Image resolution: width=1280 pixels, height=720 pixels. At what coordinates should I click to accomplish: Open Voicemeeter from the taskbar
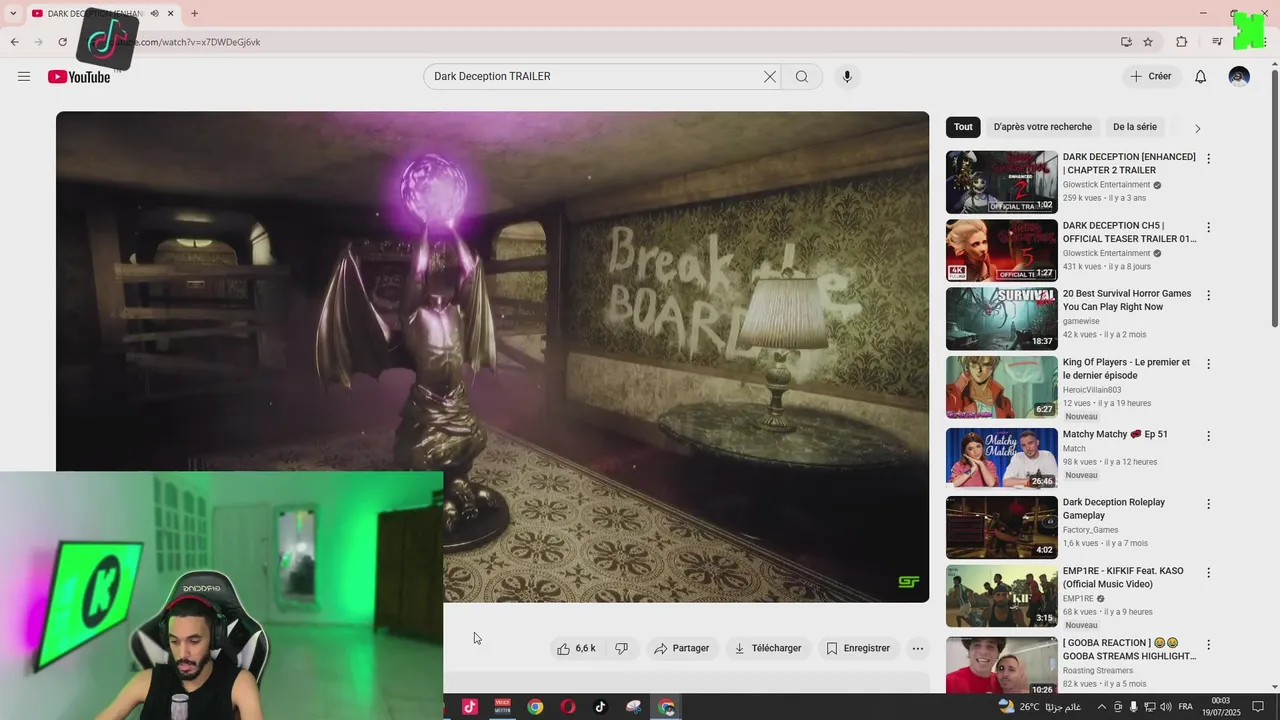pyautogui.click(x=502, y=707)
